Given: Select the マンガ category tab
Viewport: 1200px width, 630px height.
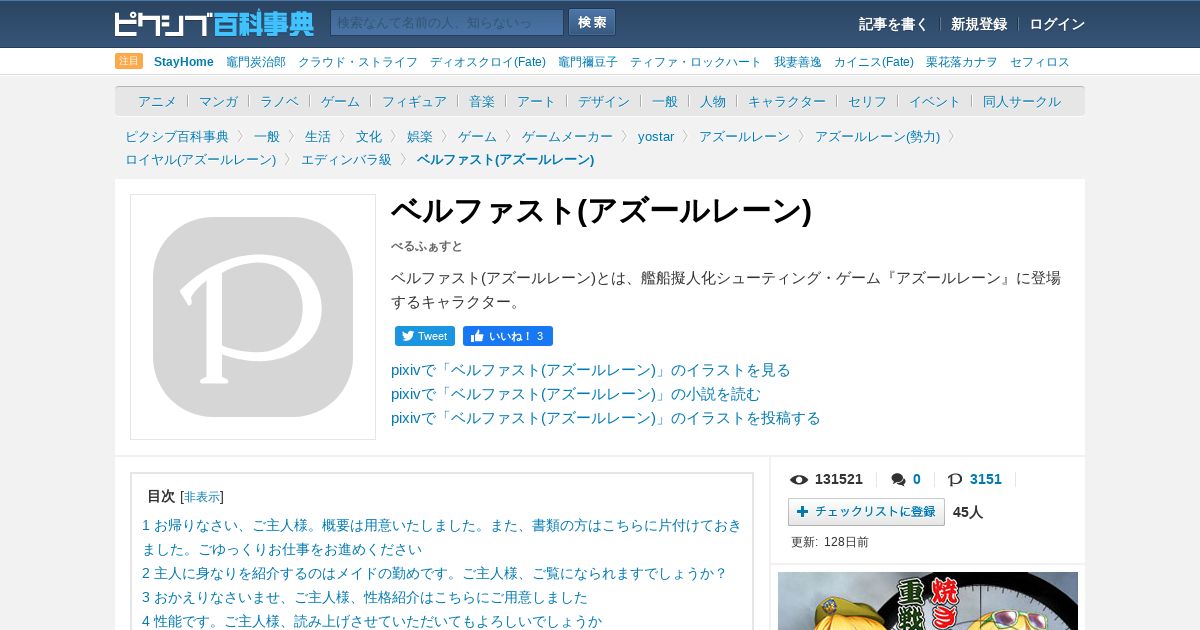Looking at the screenshot, I should click(218, 101).
